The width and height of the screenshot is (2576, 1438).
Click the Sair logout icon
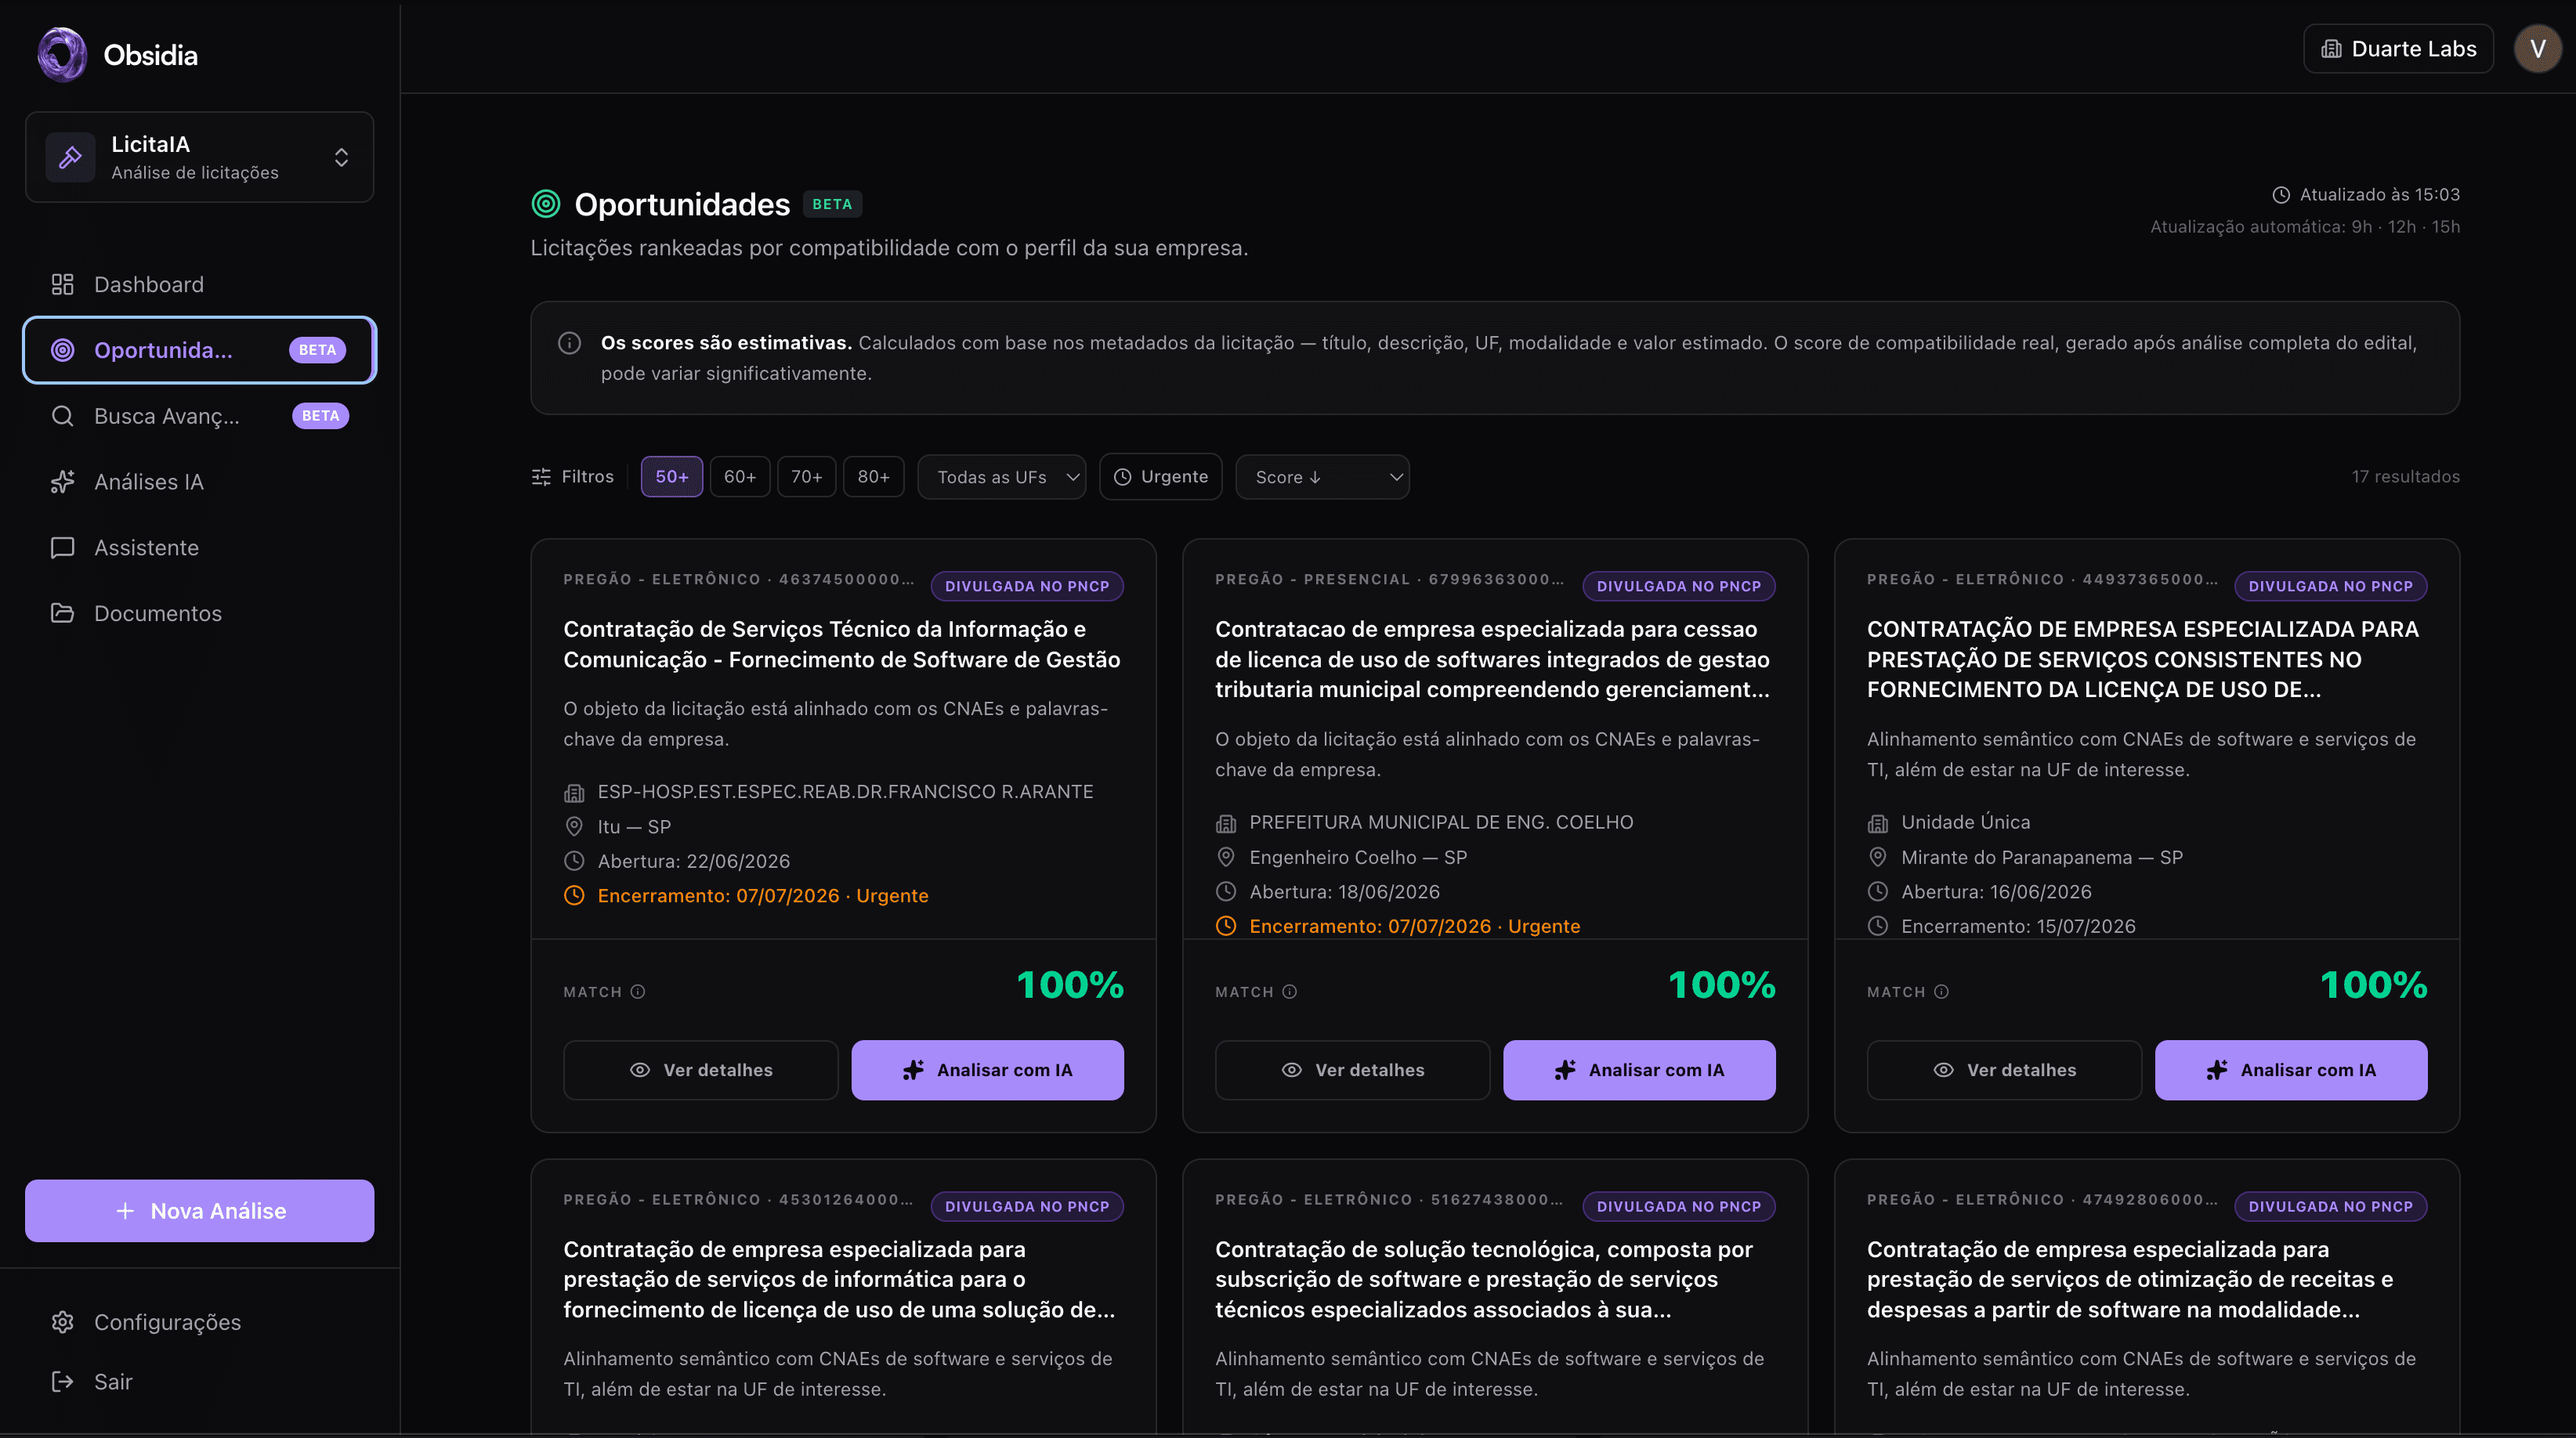pyautogui.click(x=62, y=1382)
